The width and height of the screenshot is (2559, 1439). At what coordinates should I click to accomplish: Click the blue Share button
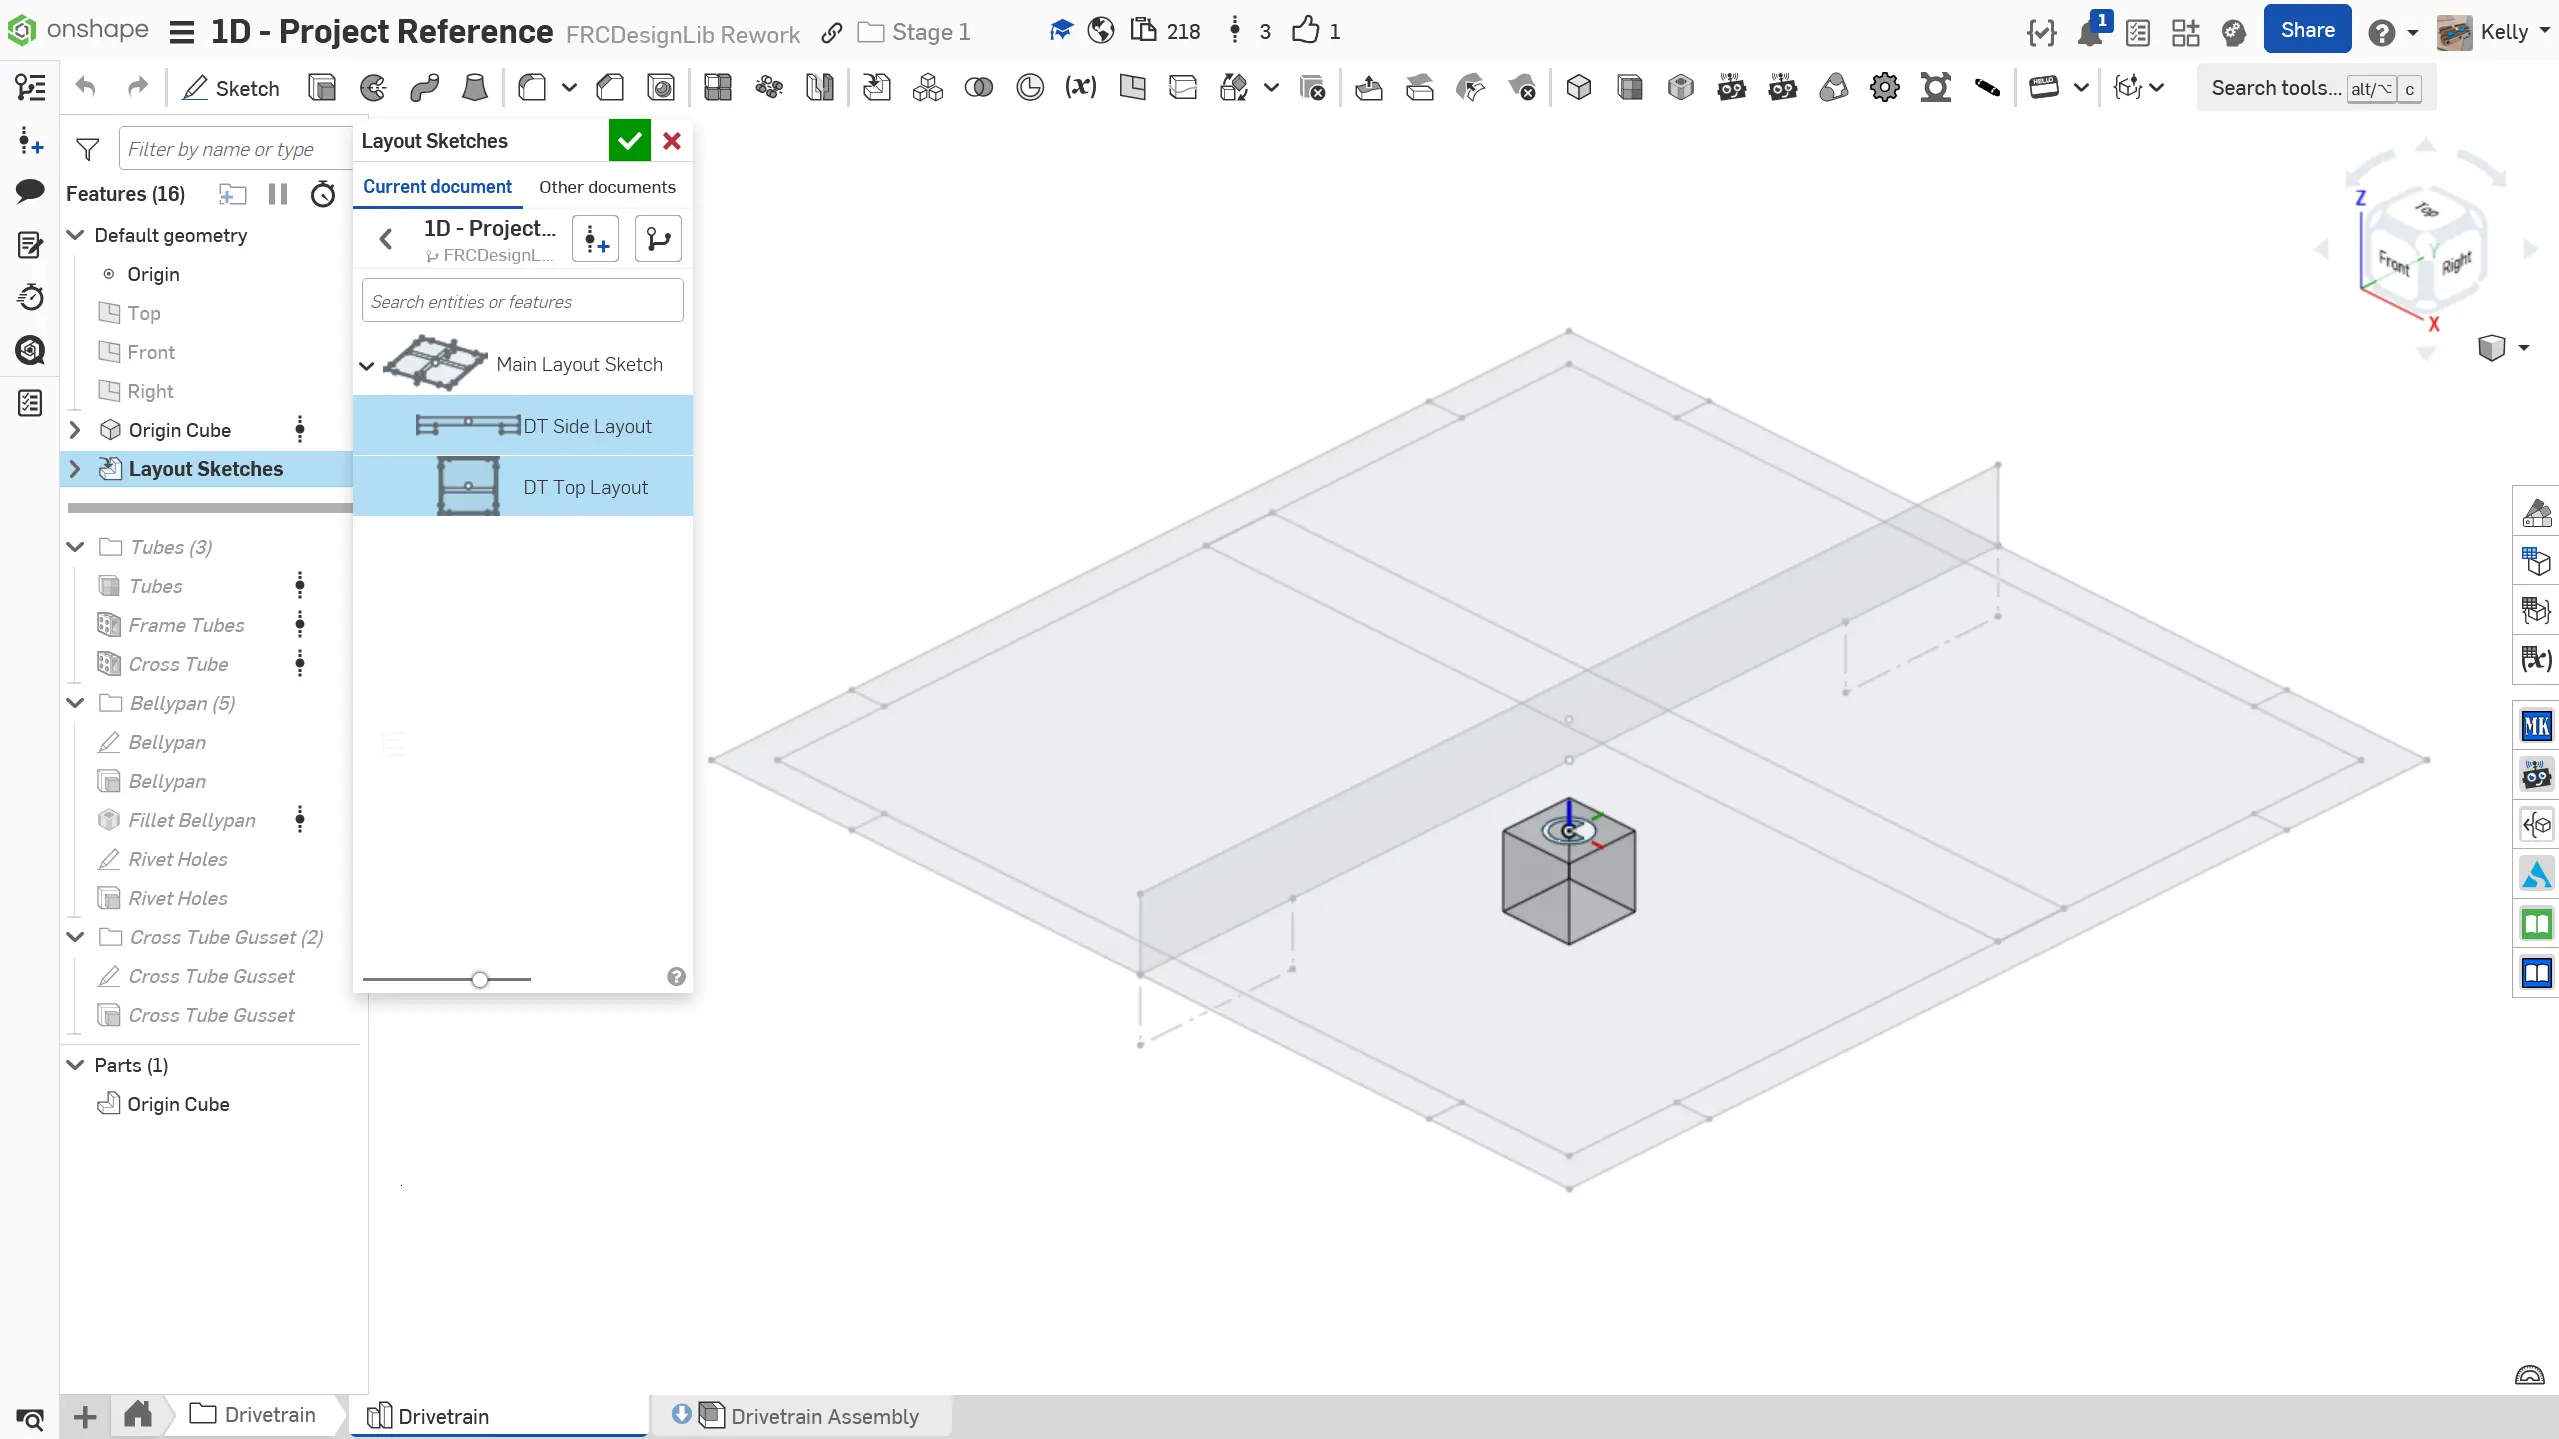click(x=2307, y=30)
